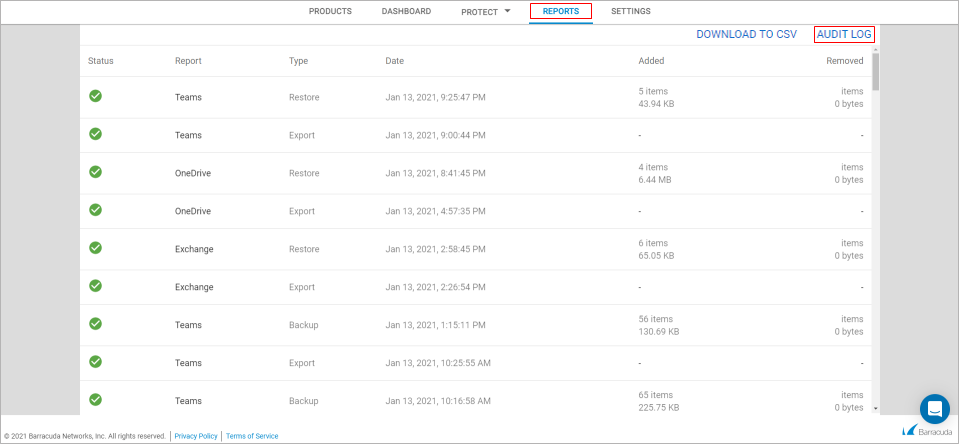Image resolution: width=959 pixels, height=444 pixels.
Task: Click the Date column header
Action: coord(394,61)
